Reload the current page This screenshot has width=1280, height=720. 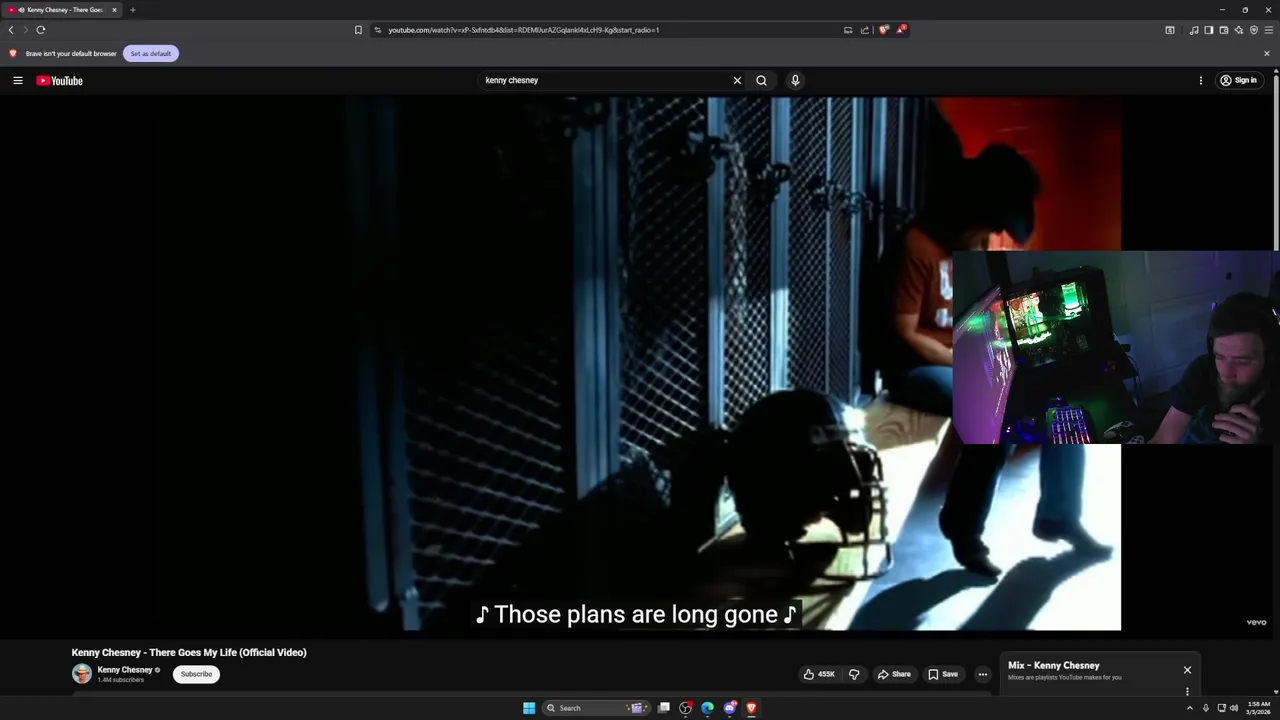(x=40, y=30)
